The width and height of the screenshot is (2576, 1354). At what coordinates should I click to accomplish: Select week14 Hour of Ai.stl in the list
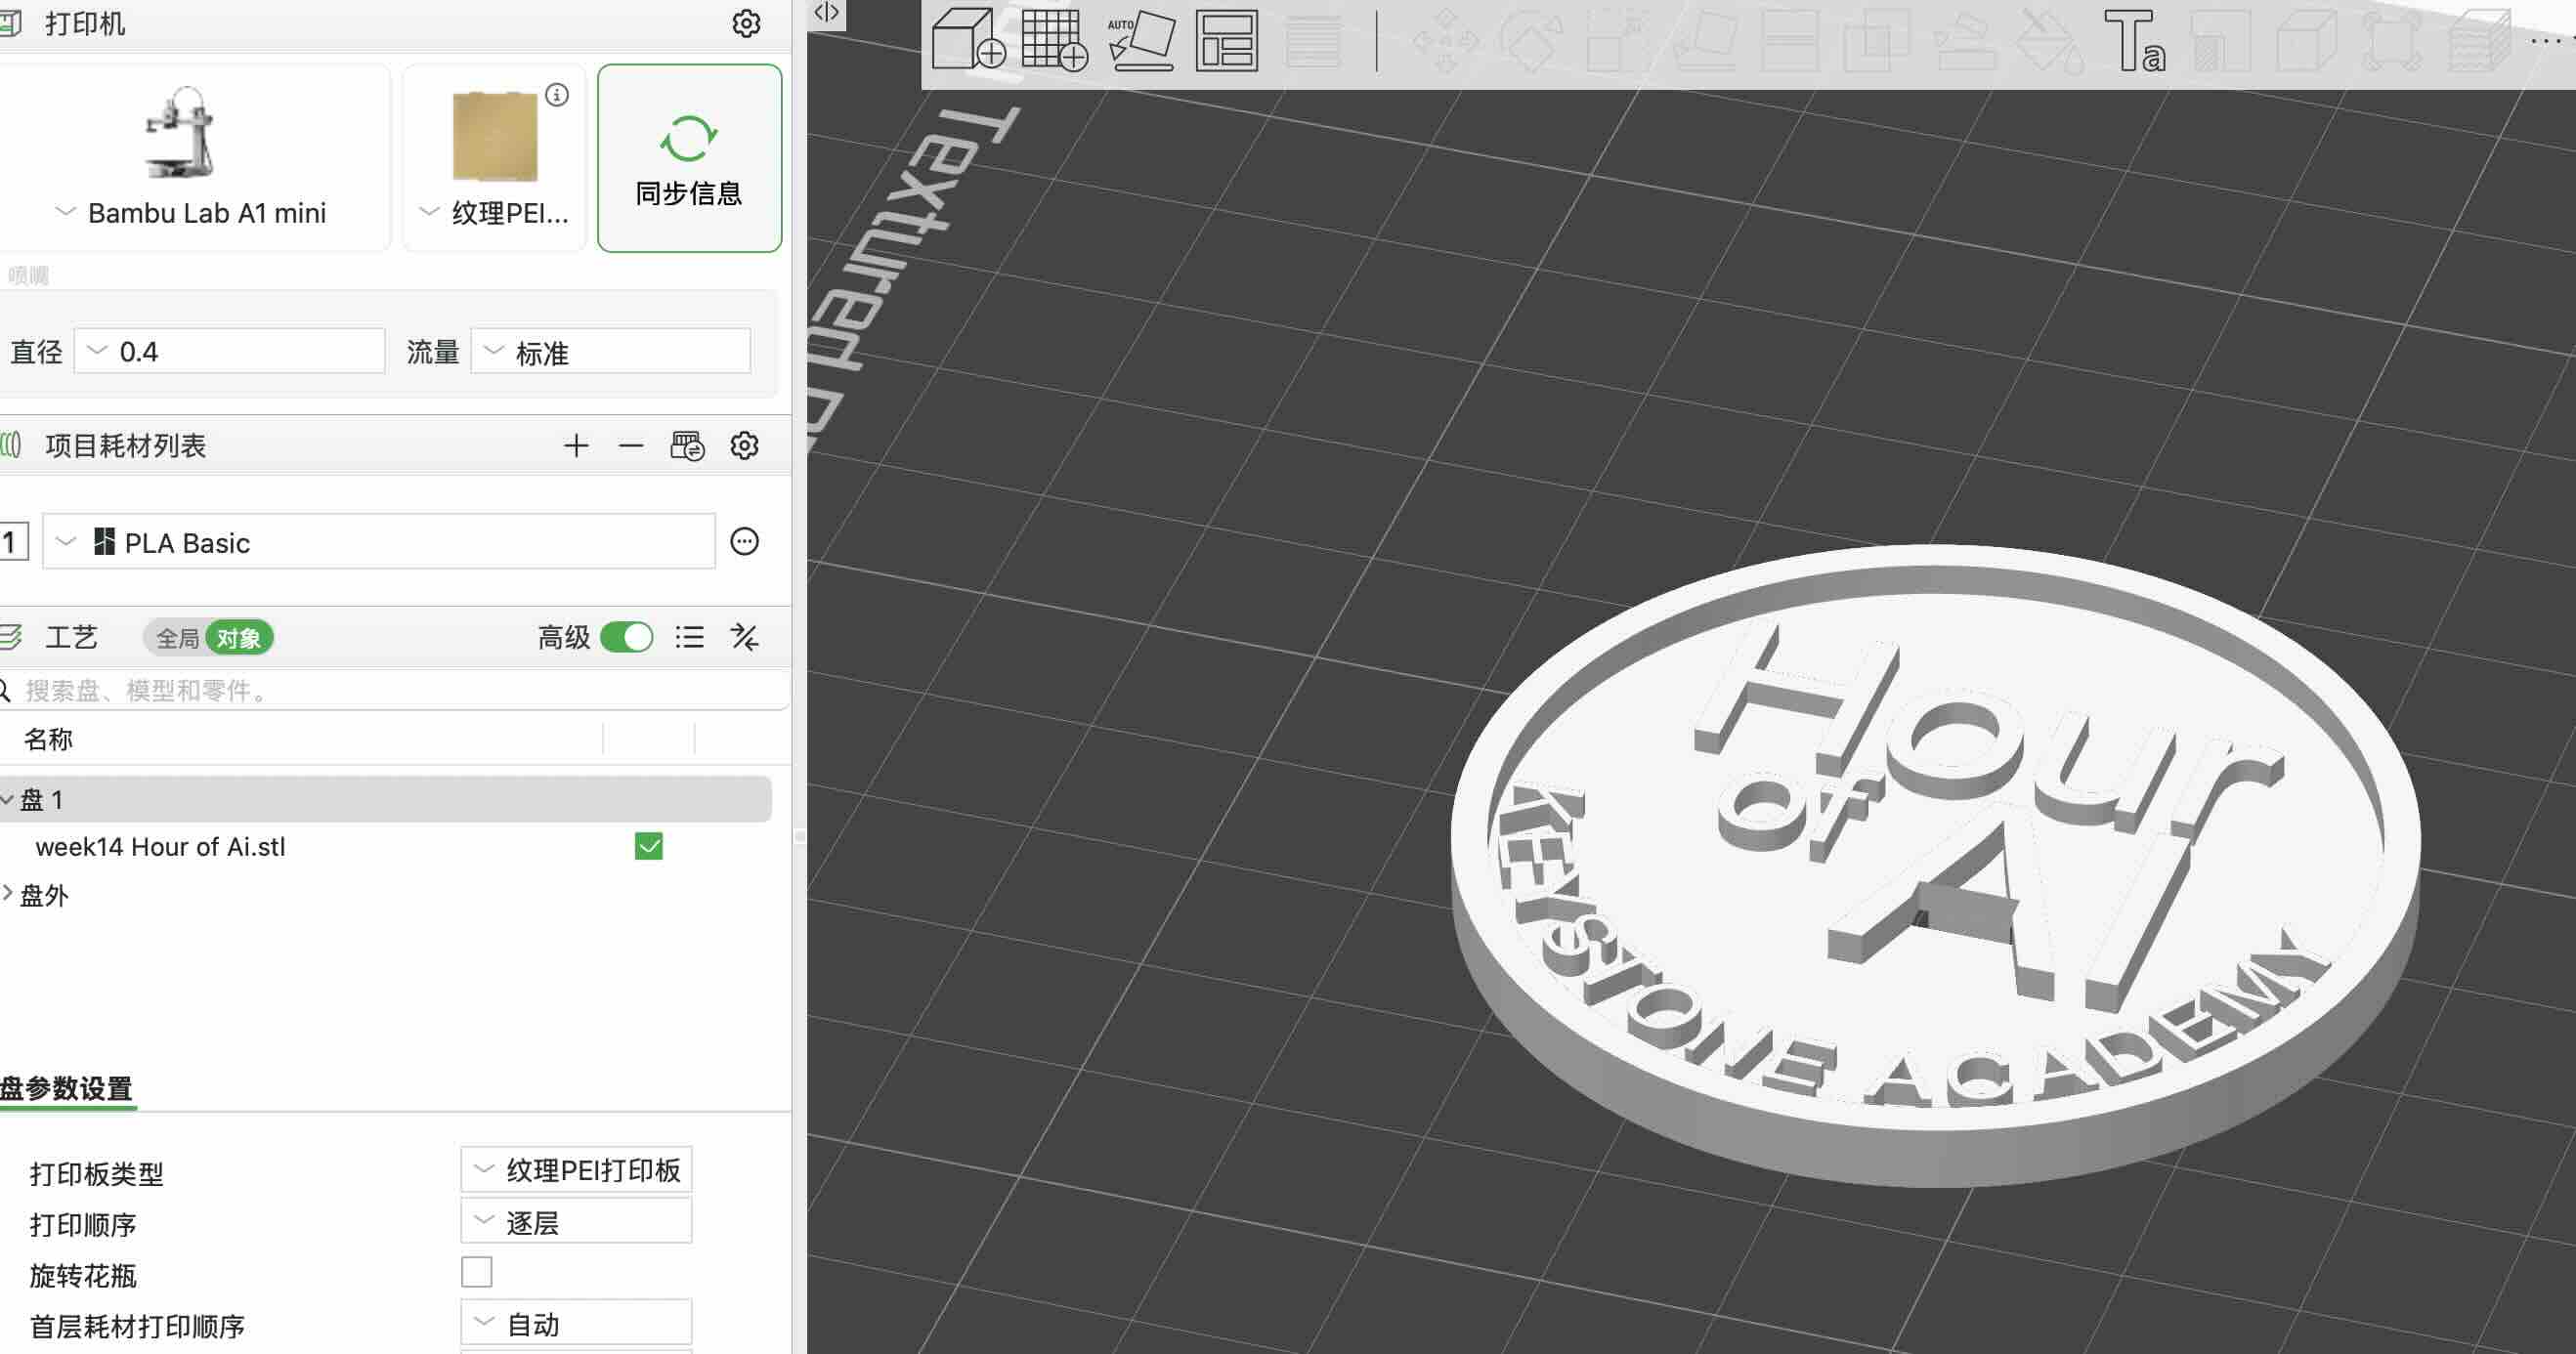pos(160,847)
